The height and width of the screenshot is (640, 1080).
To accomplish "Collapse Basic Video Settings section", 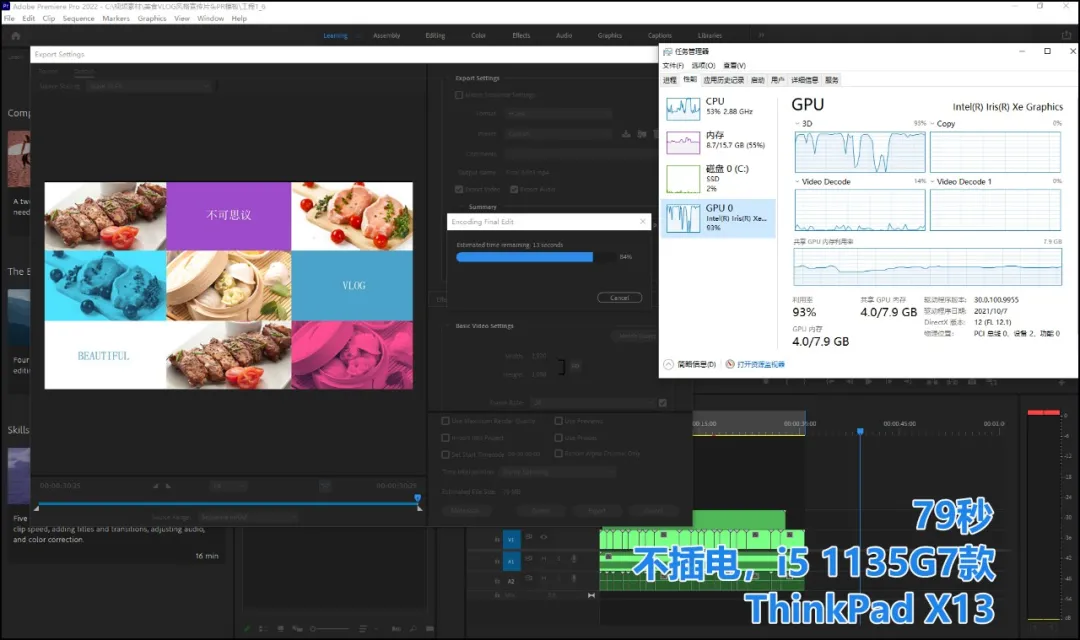I will (448, 326).
